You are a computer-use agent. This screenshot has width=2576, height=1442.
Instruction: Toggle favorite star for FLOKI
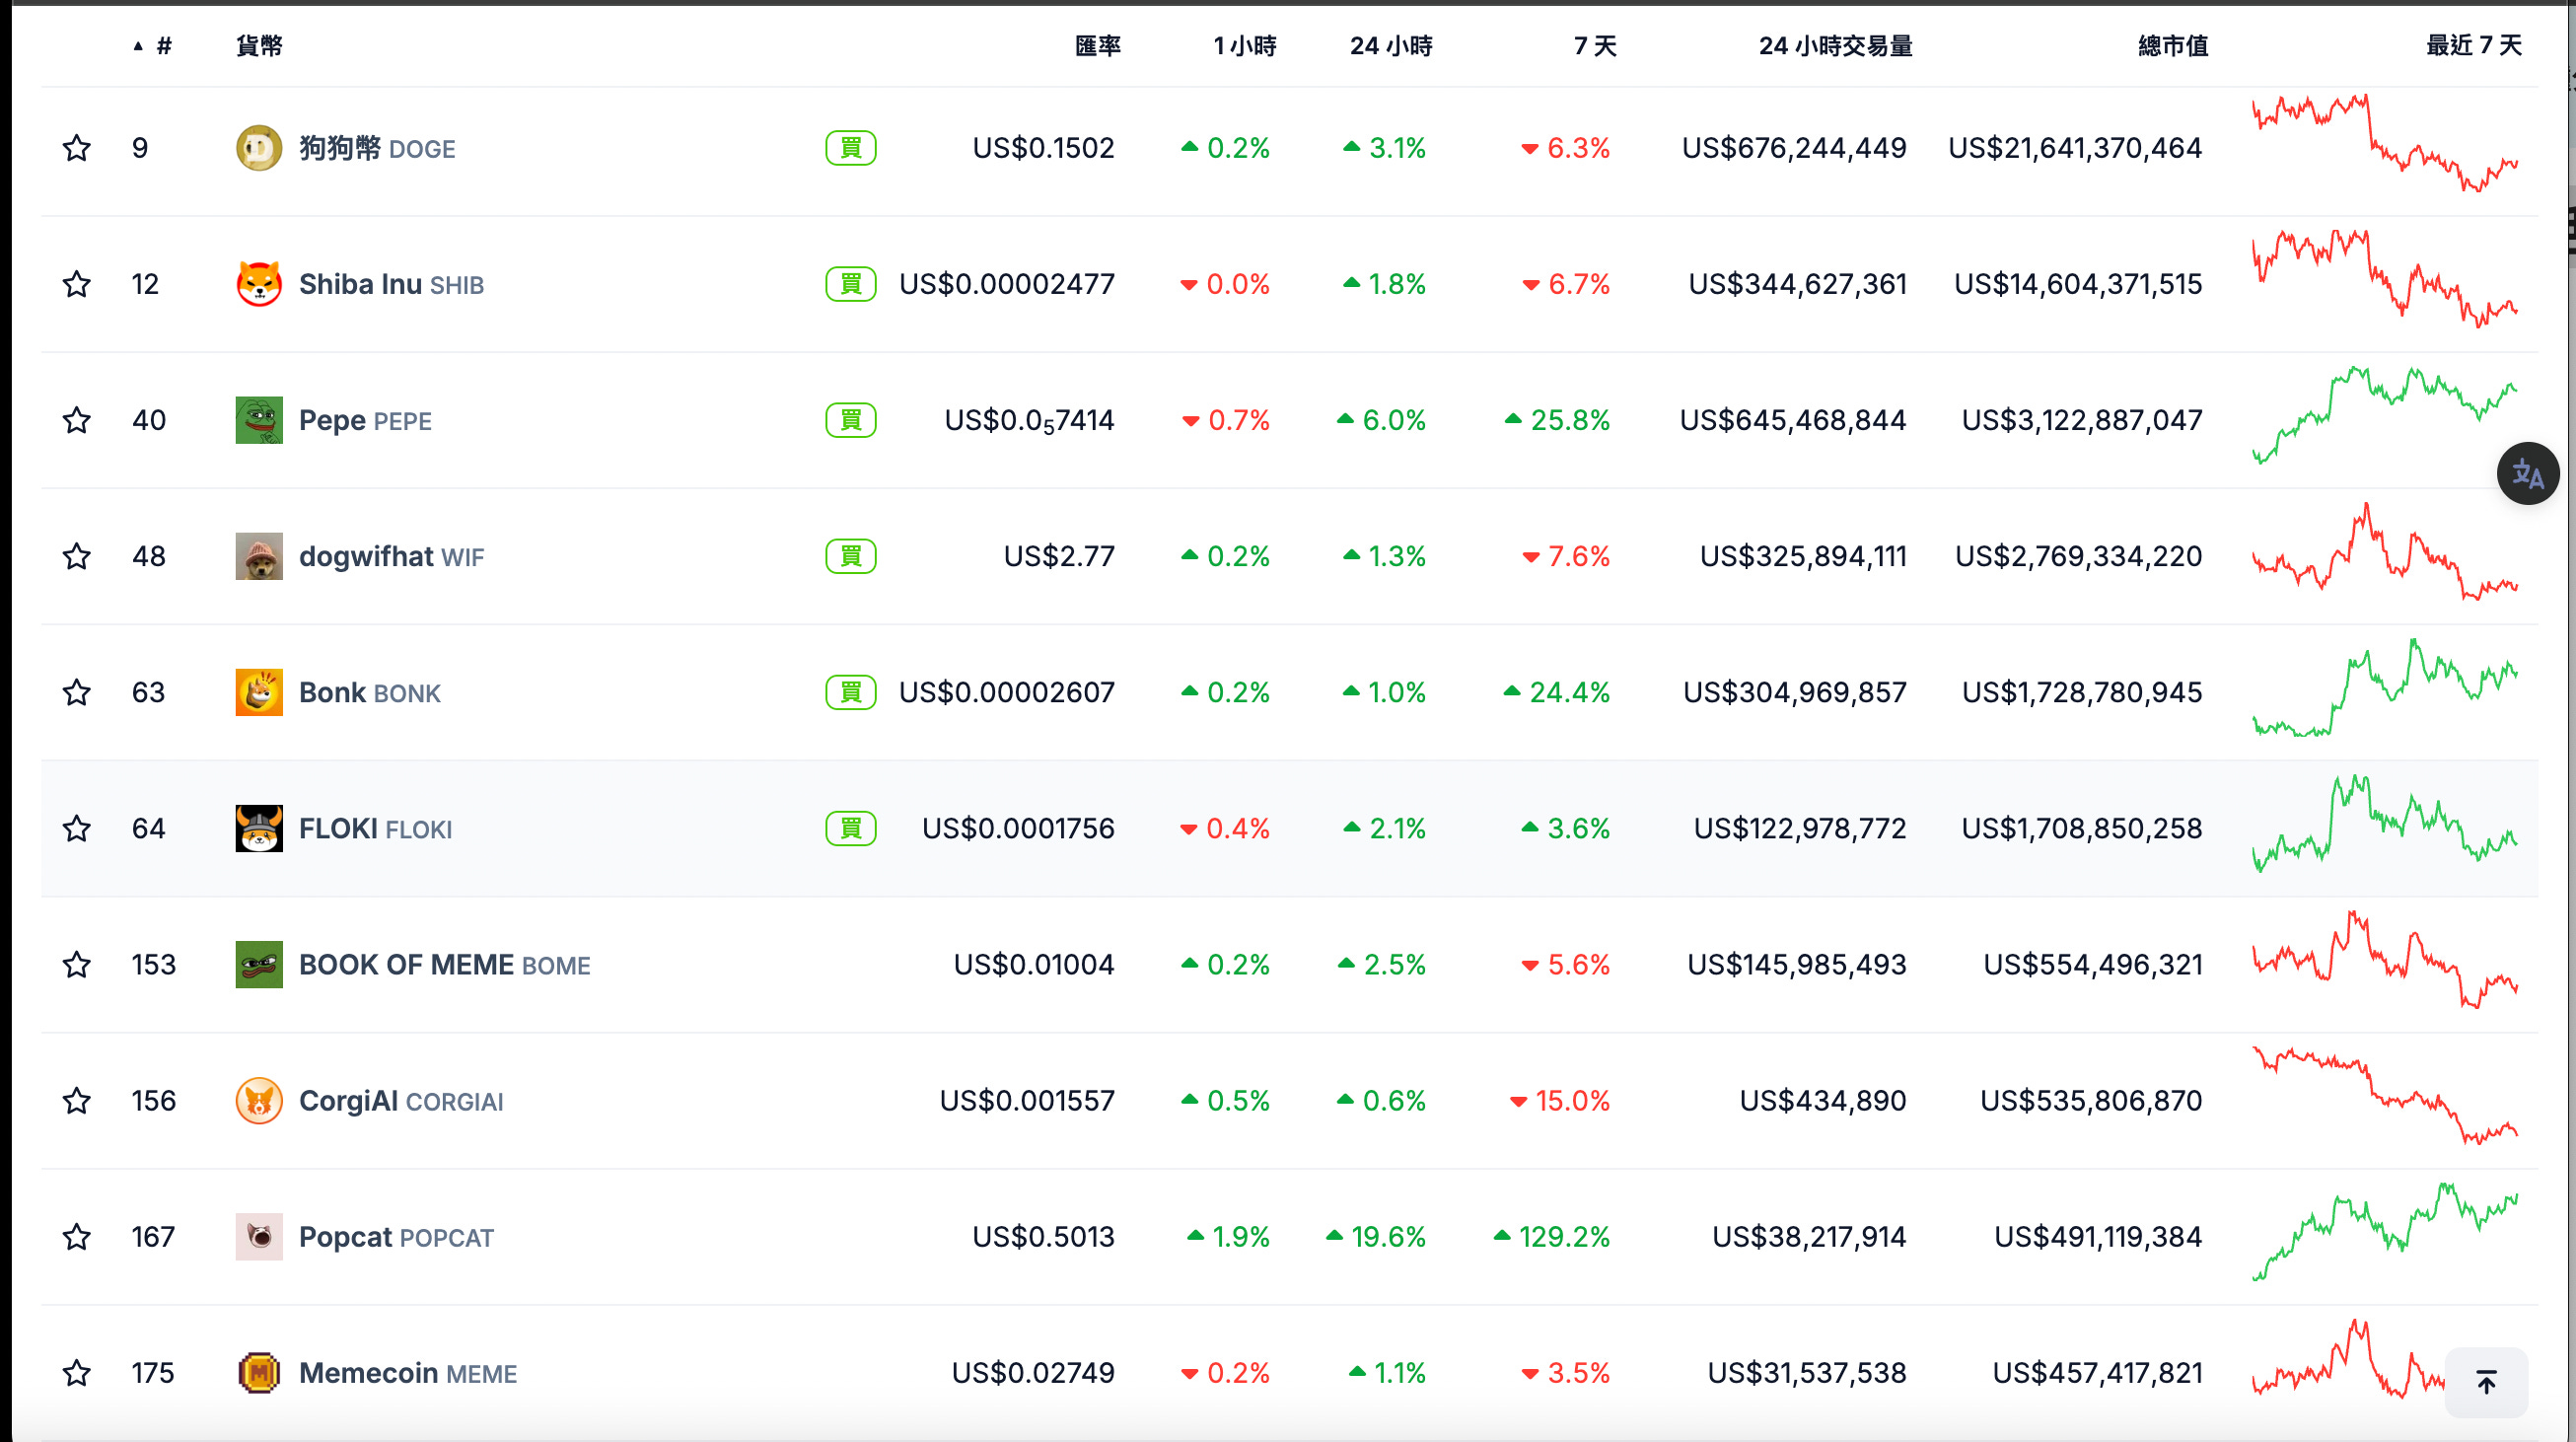coord(77,829)
